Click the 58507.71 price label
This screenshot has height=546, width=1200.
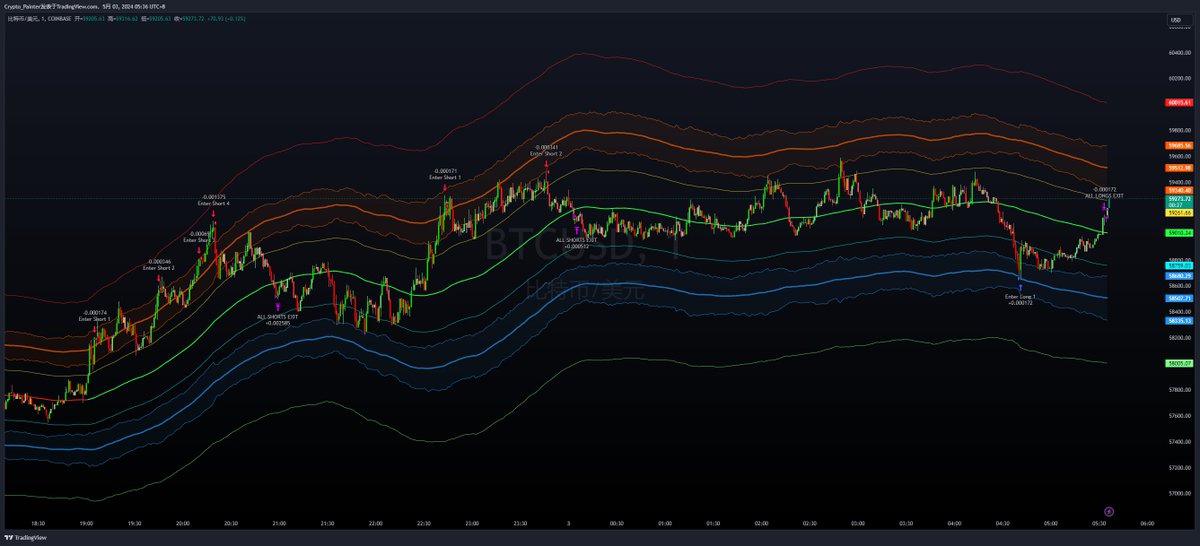pos(1180,298)
